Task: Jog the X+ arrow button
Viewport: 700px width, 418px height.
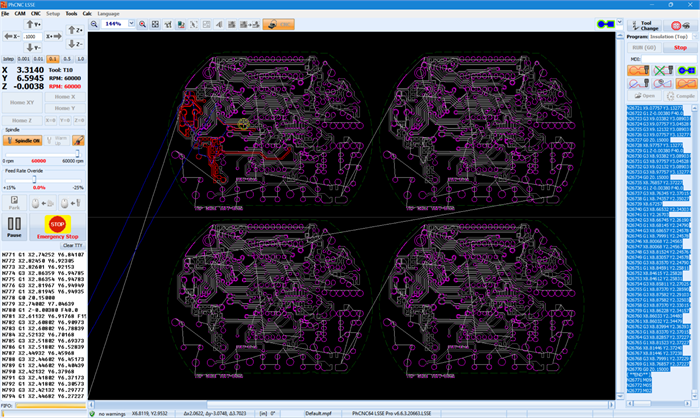Action: pyautogui.click(x=54, y=36)
